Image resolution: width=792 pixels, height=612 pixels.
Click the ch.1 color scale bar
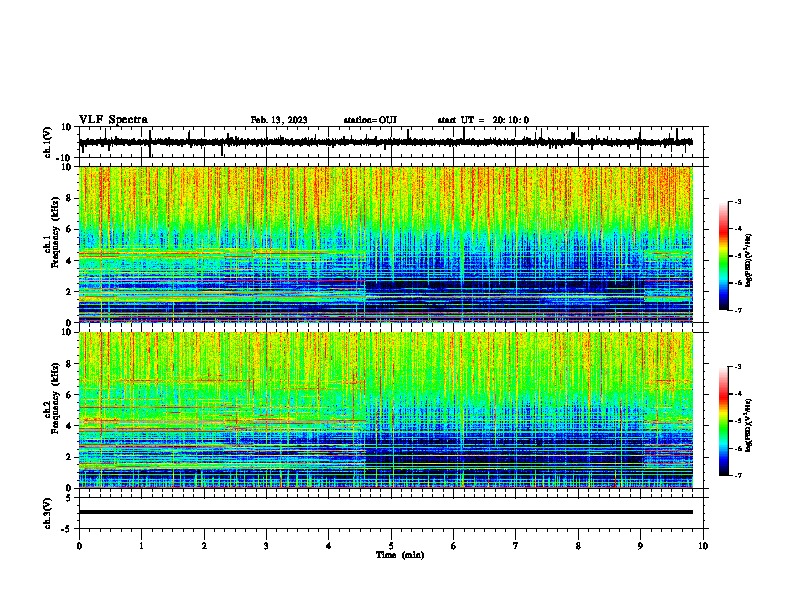724,256
